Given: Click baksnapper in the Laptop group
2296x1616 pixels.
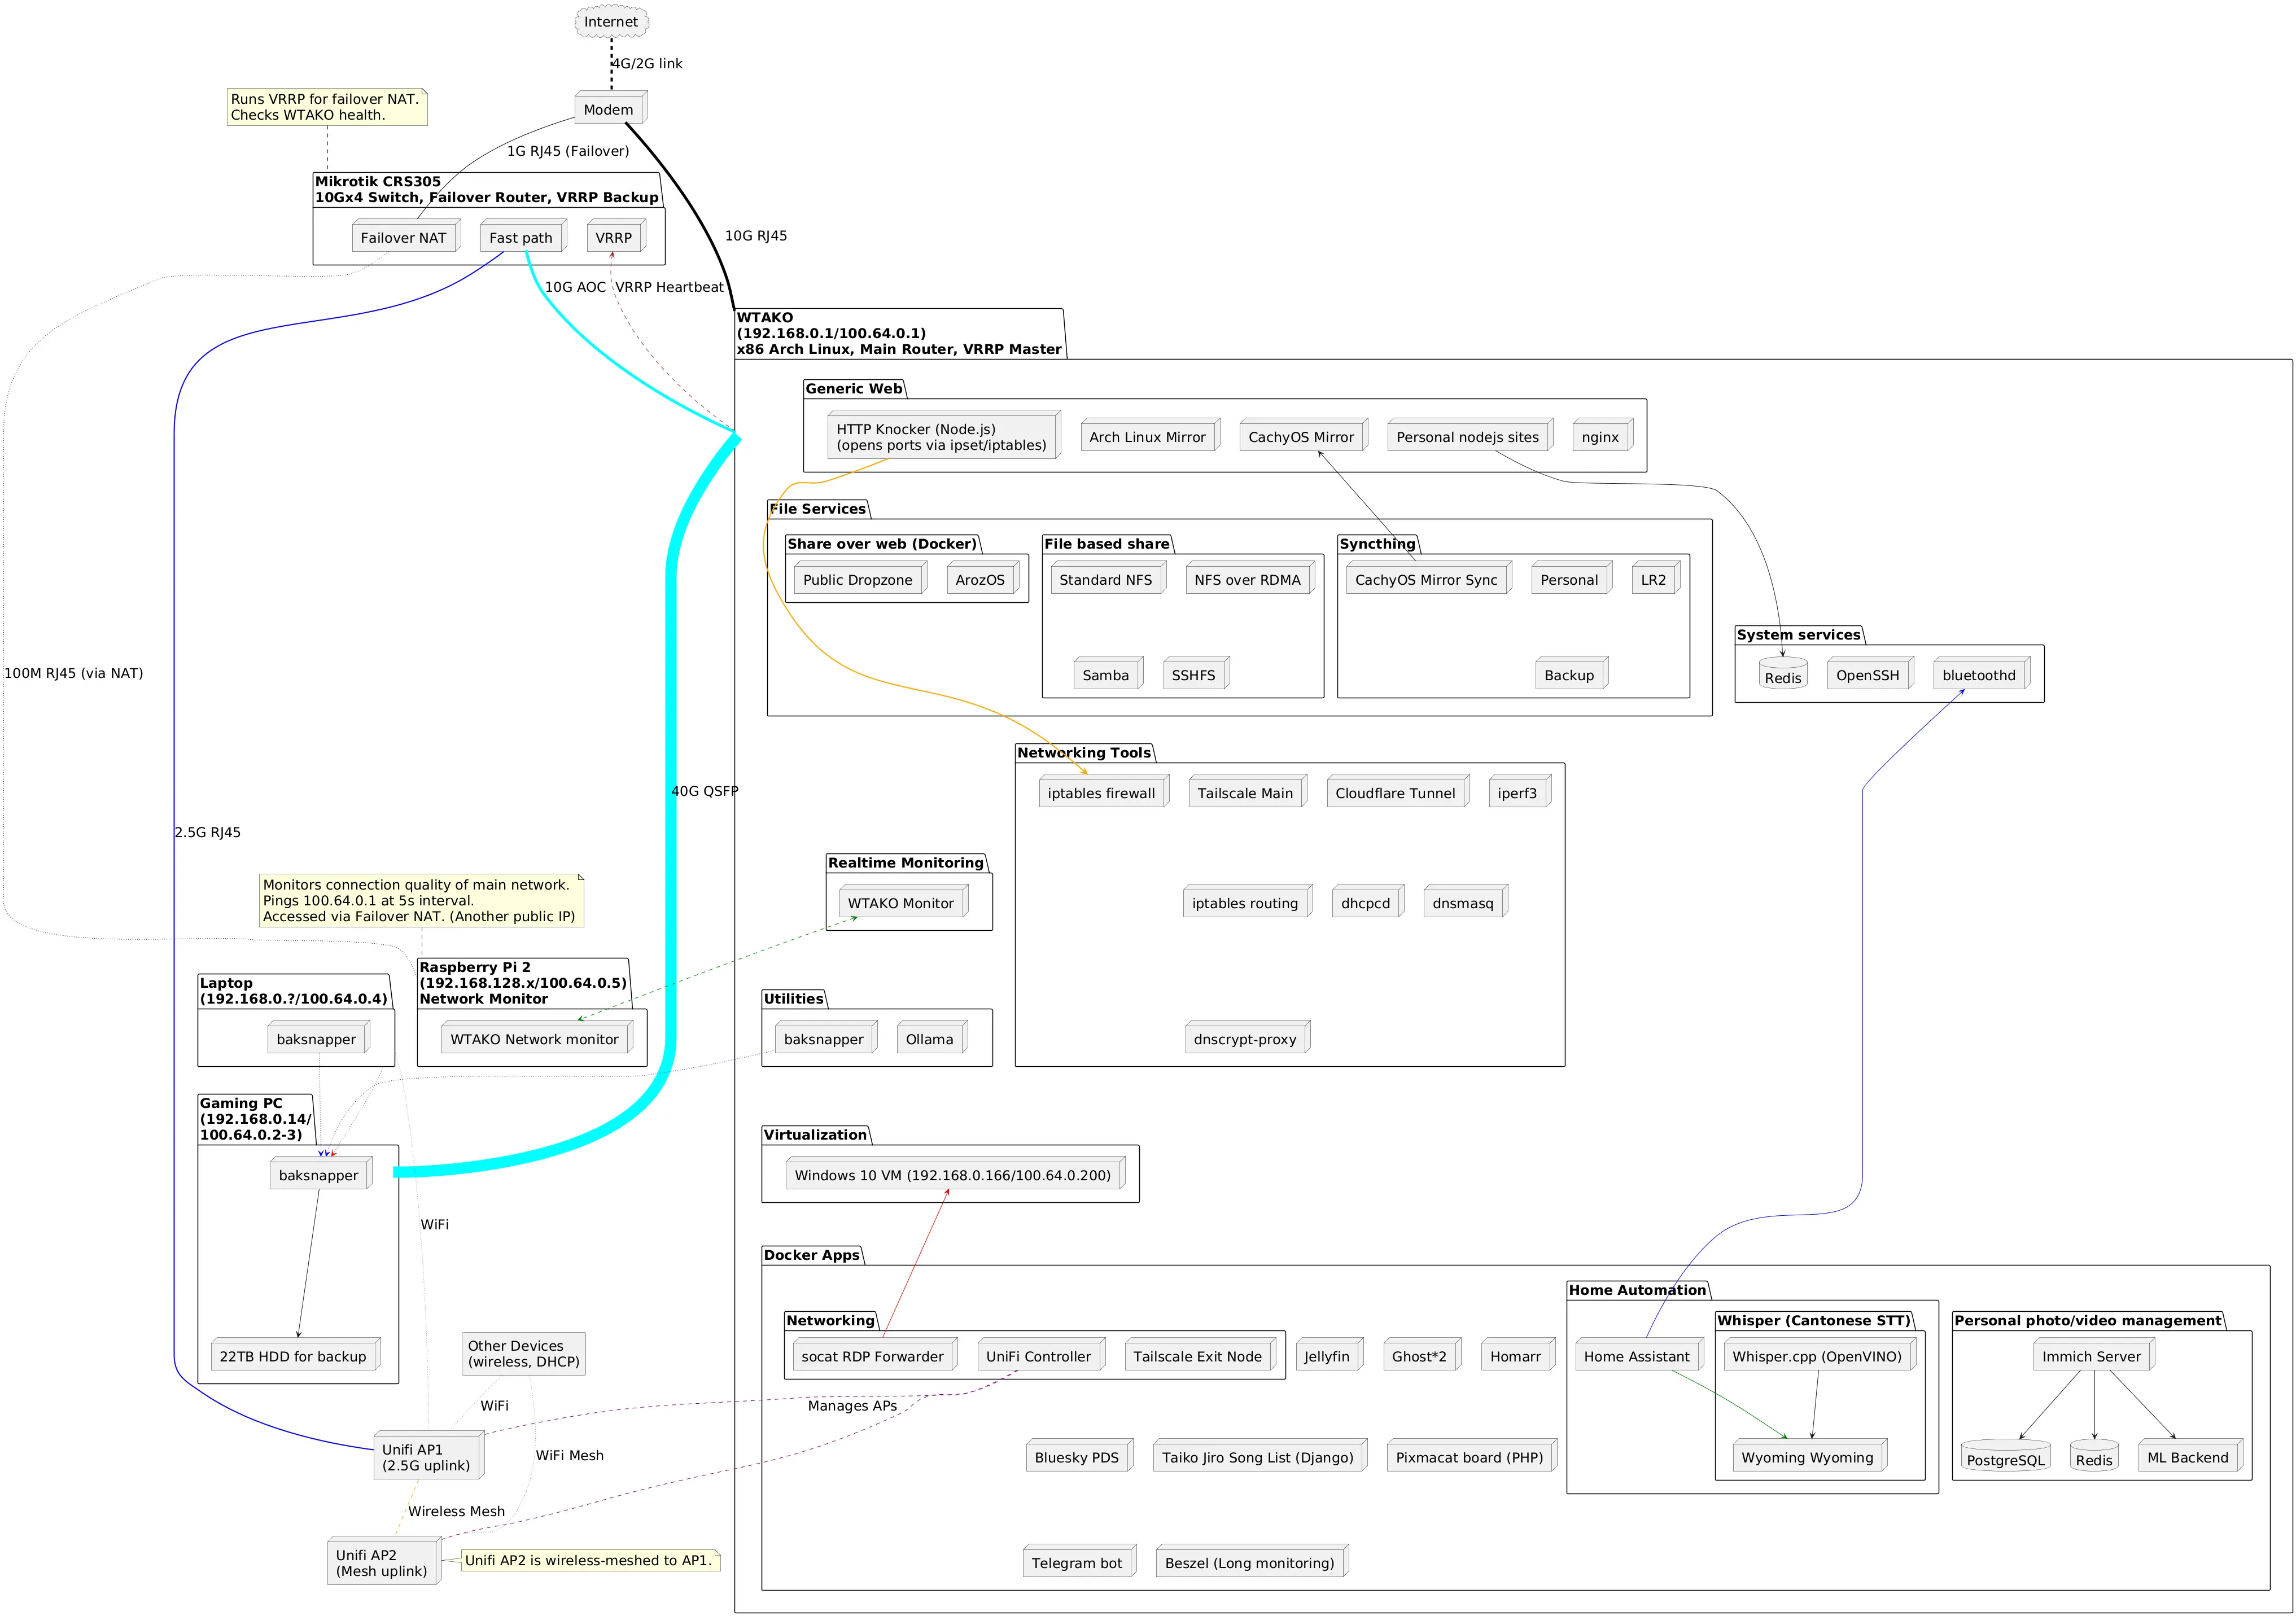Looking at the screenshot, I should [x=319, y=1037].
